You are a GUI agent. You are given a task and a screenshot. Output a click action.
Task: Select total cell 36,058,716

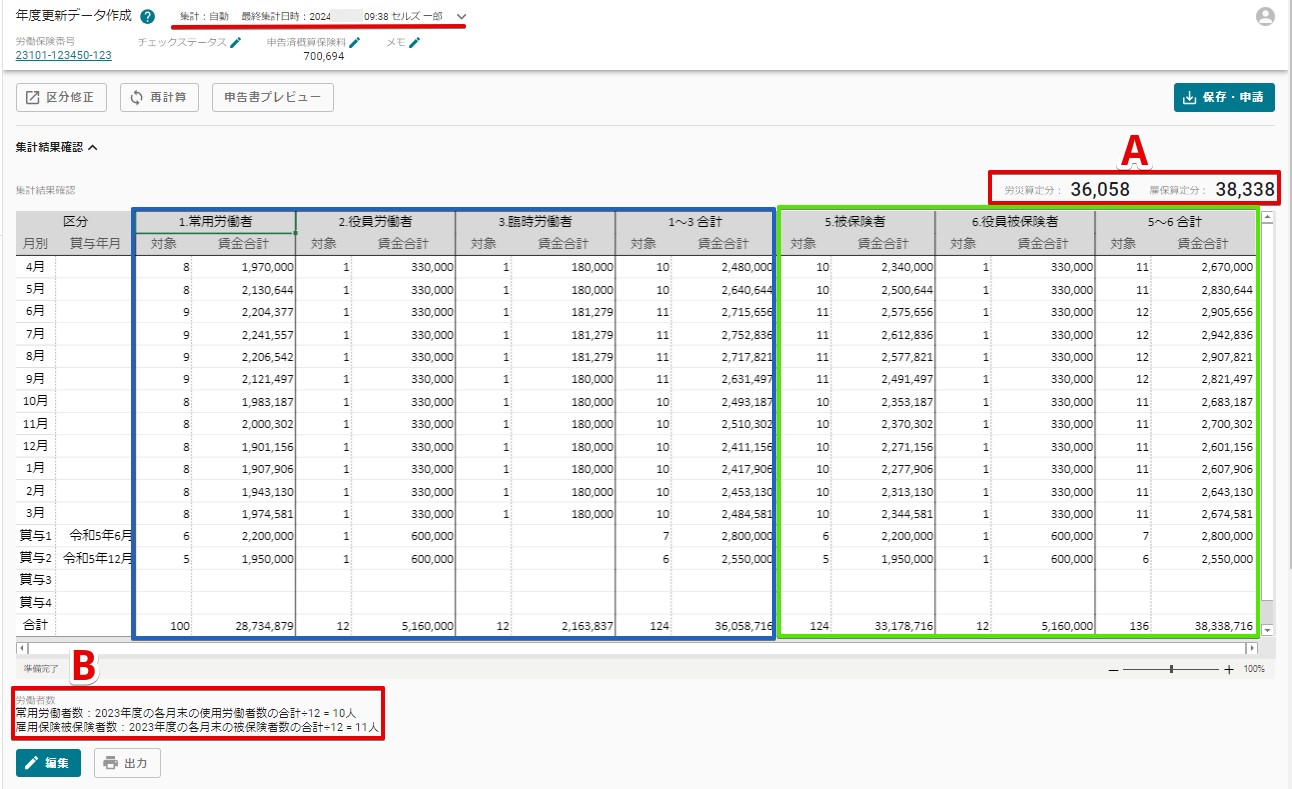tap(723, 625)
